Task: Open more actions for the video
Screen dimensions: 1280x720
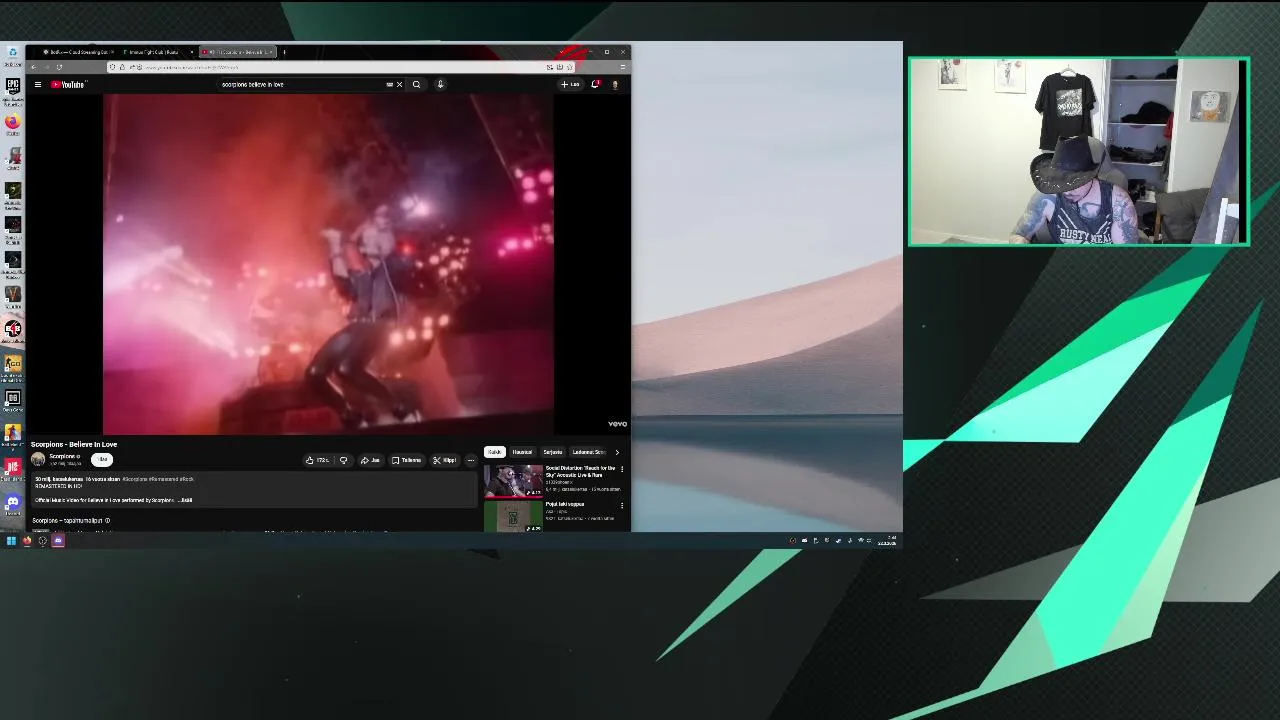Action: tap(470, 460)
